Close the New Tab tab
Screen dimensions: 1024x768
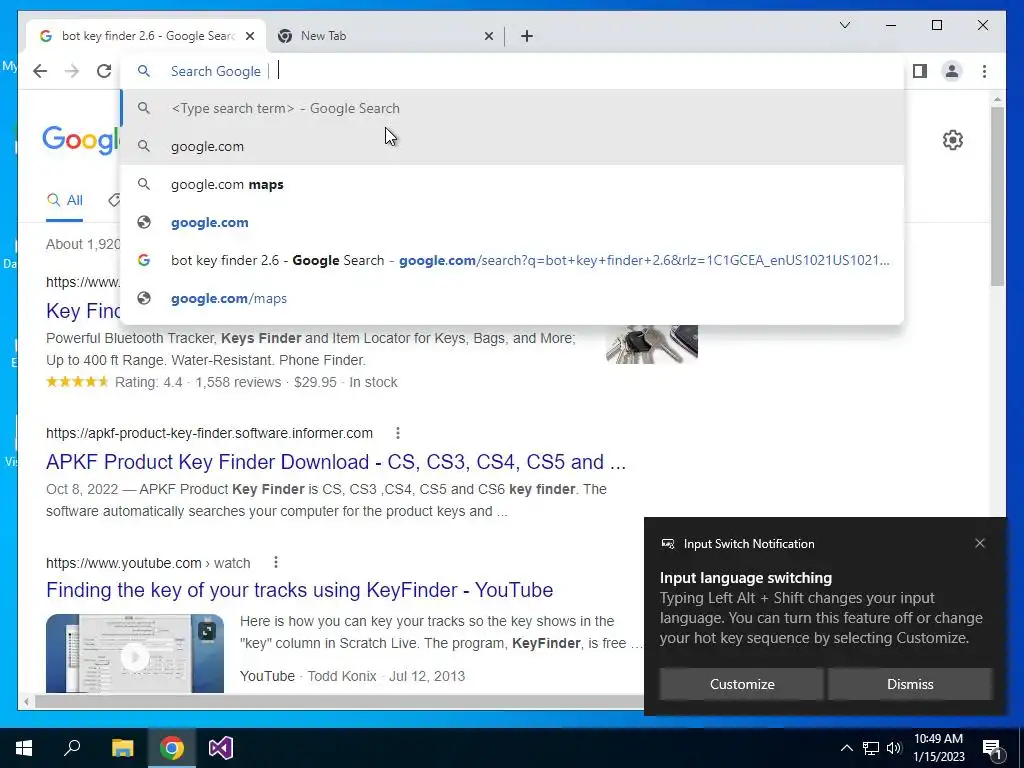click(488, 36)
